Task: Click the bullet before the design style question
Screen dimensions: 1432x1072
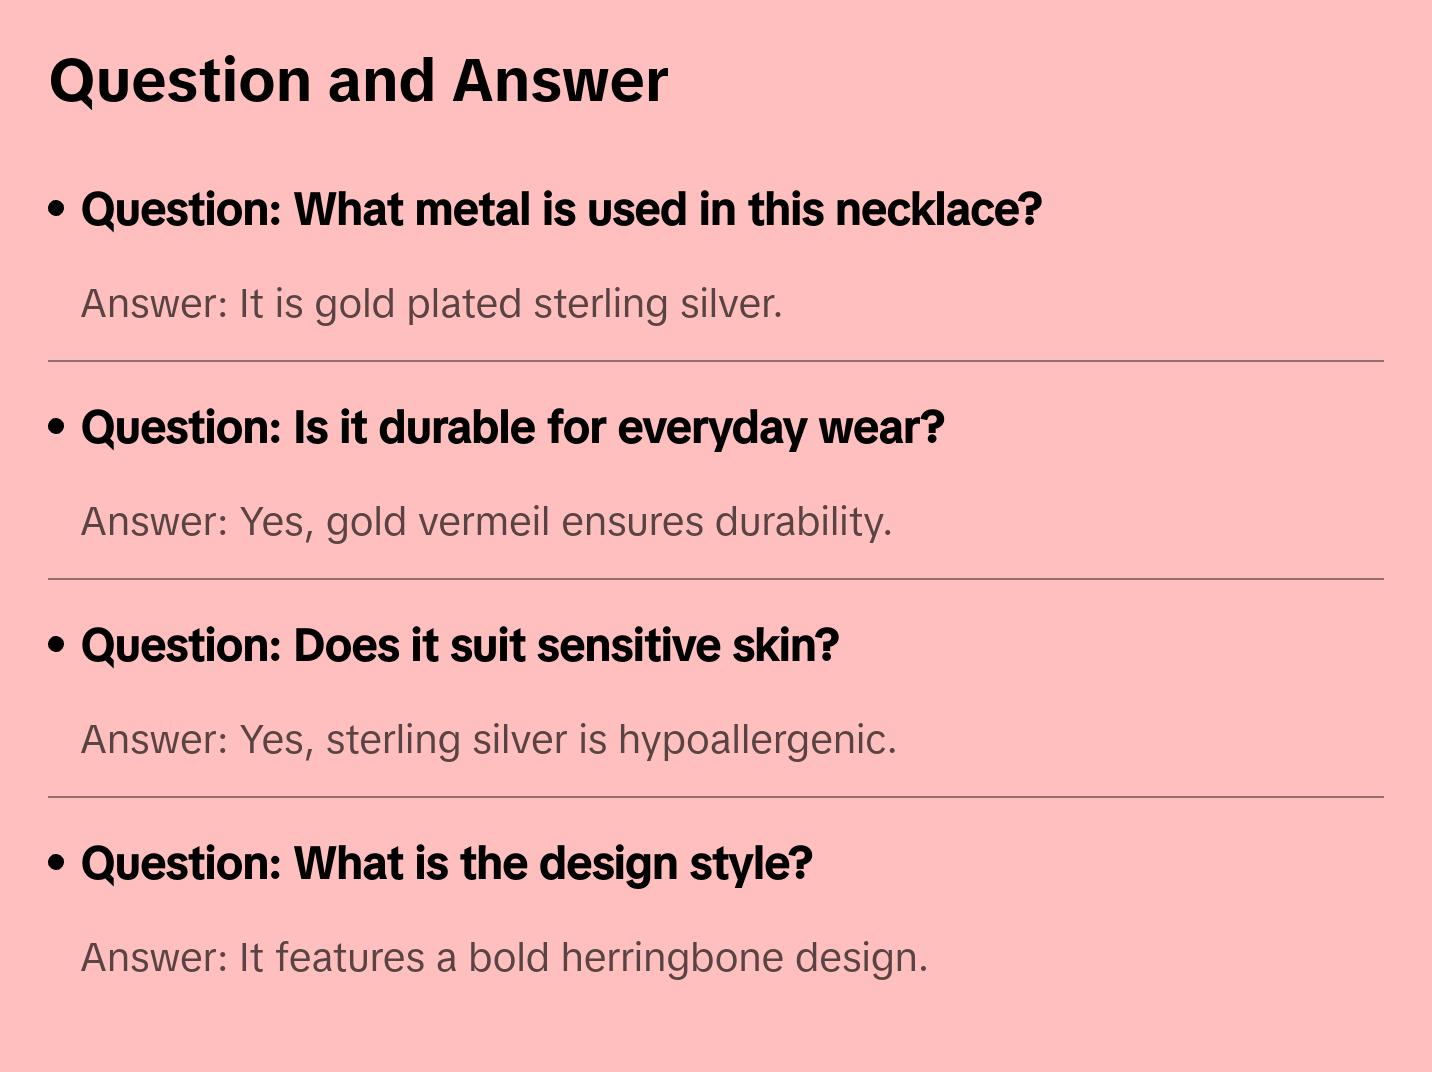Action: coord(57,863)
